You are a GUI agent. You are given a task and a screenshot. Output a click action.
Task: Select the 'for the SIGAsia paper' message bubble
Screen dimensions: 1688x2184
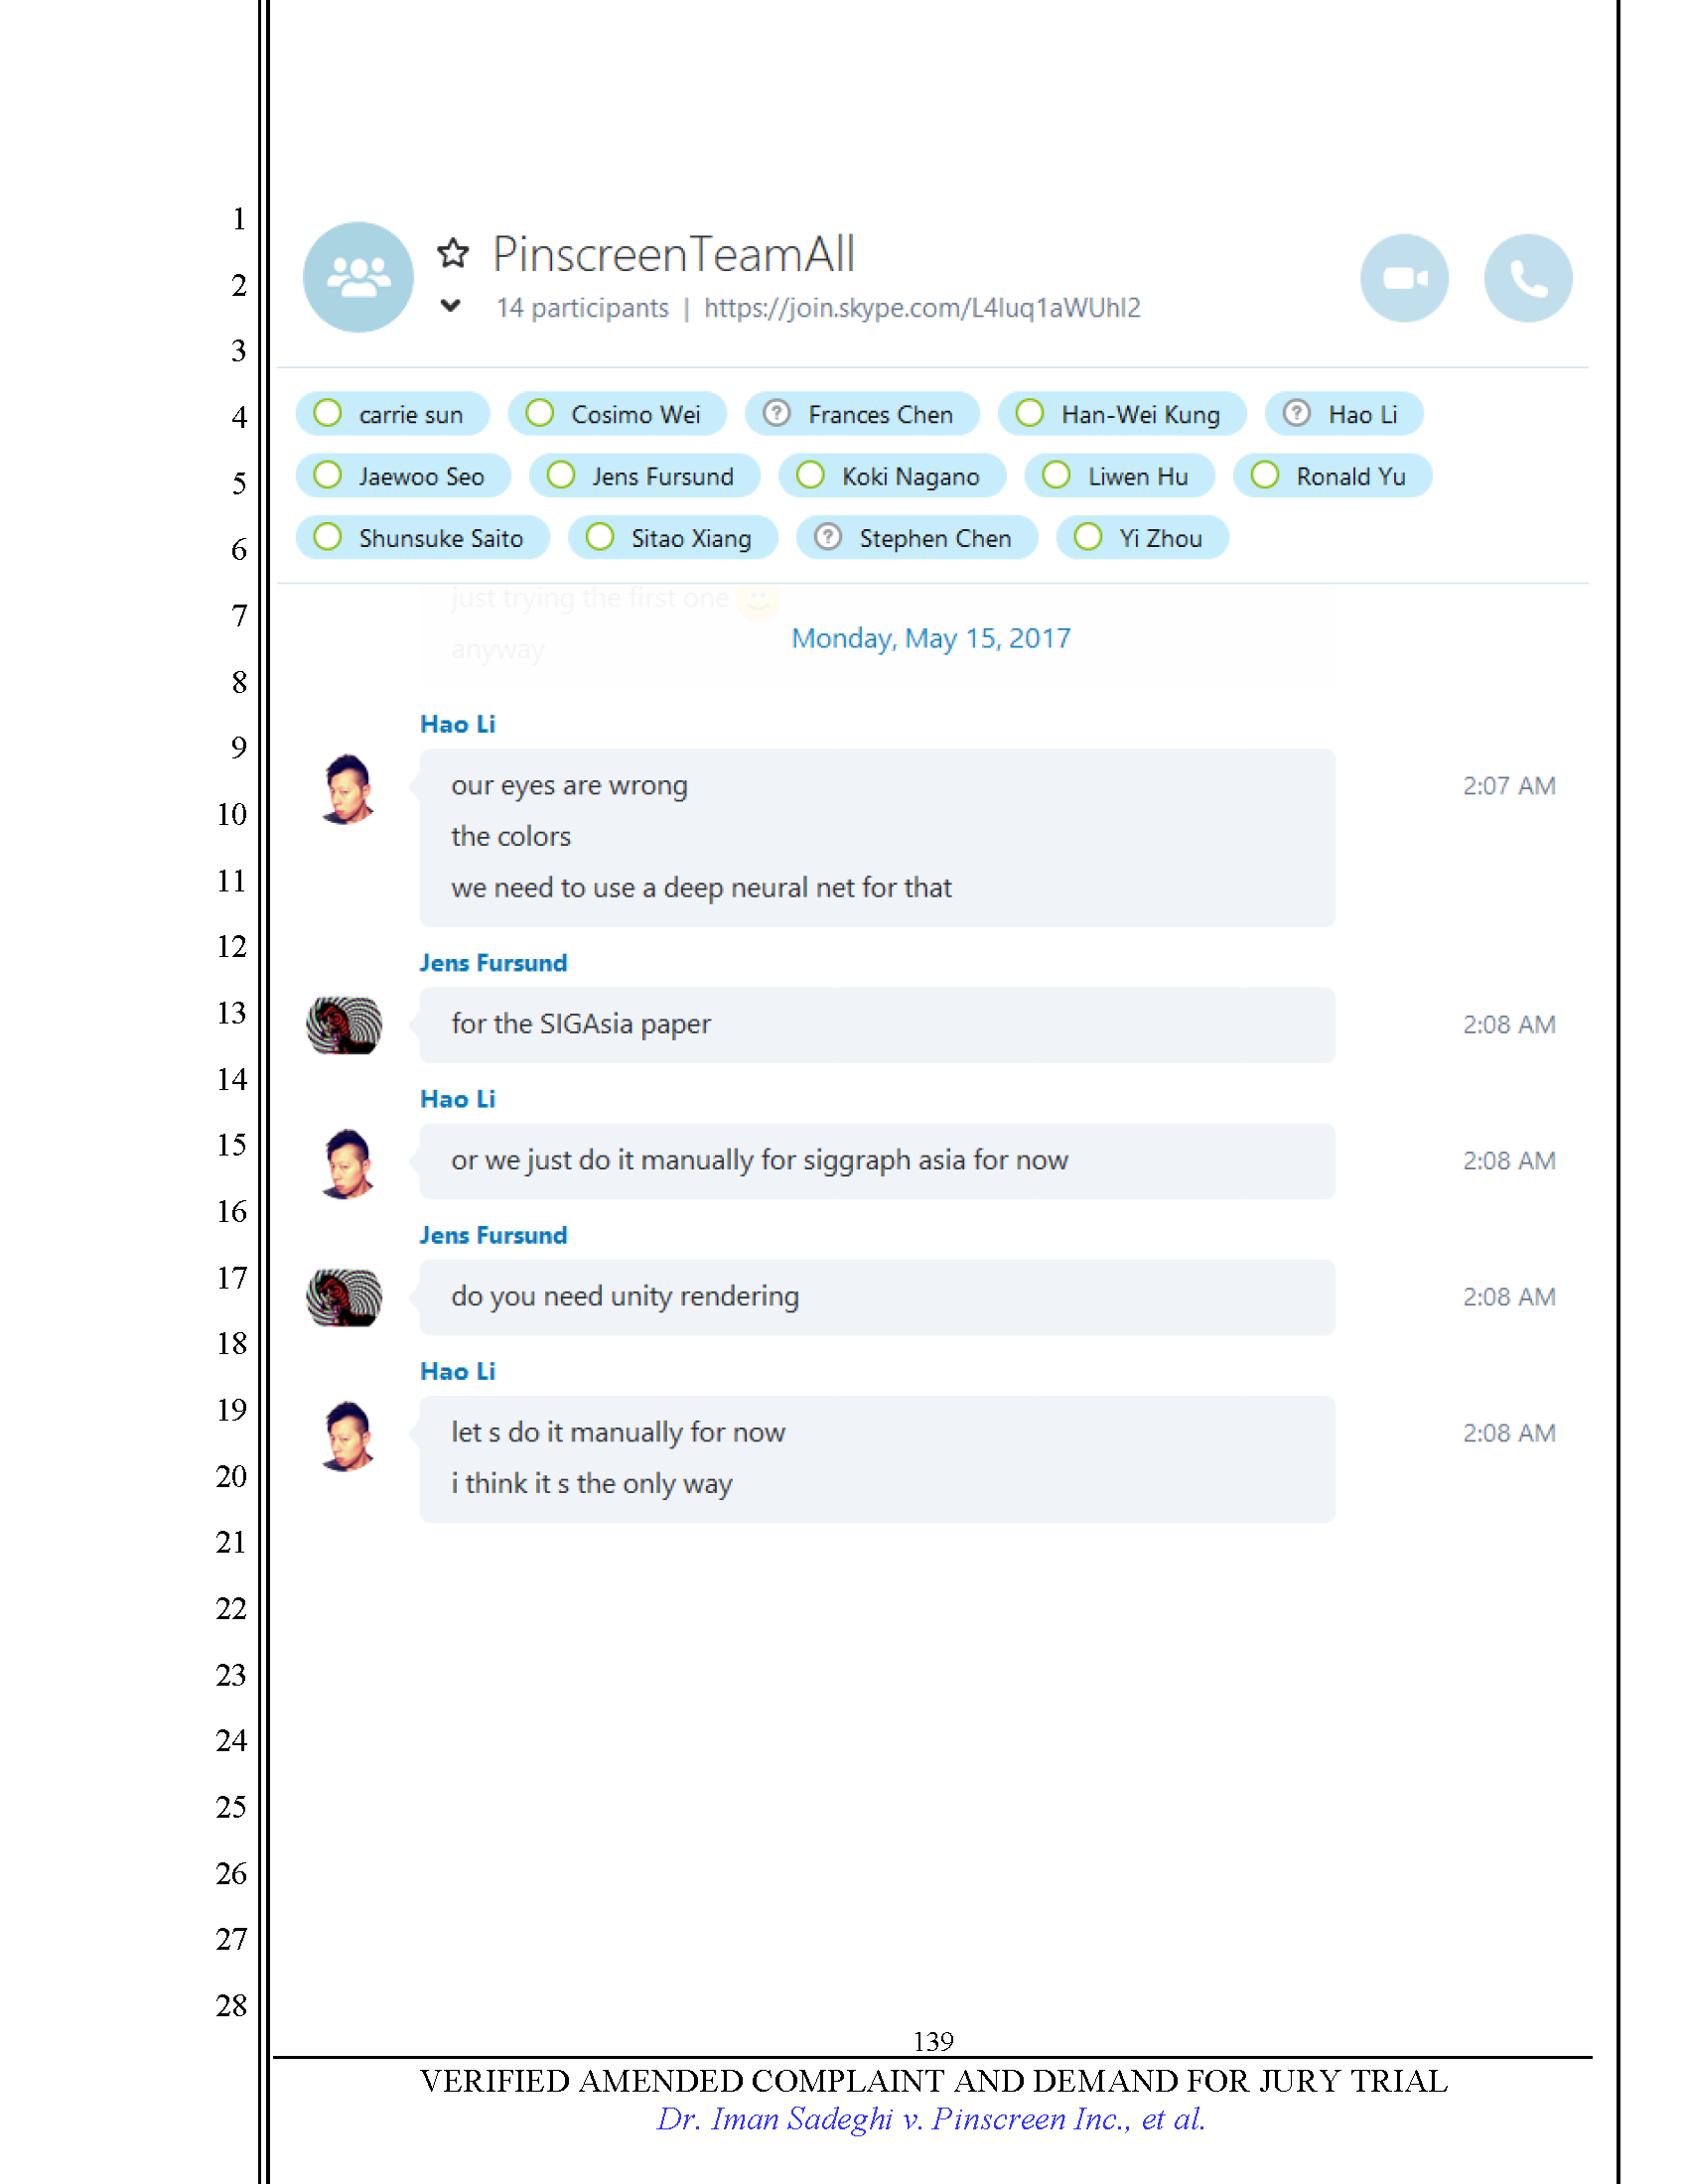click(877, 1025)
